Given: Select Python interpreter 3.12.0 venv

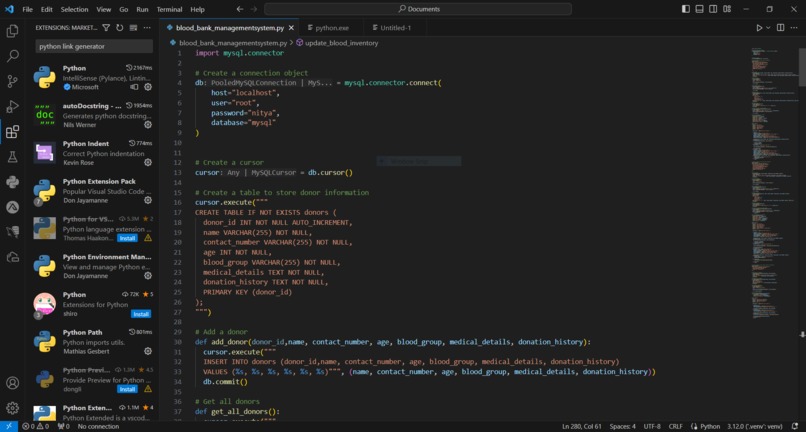Looking at the screenshot, I should (x=755, y=426).
